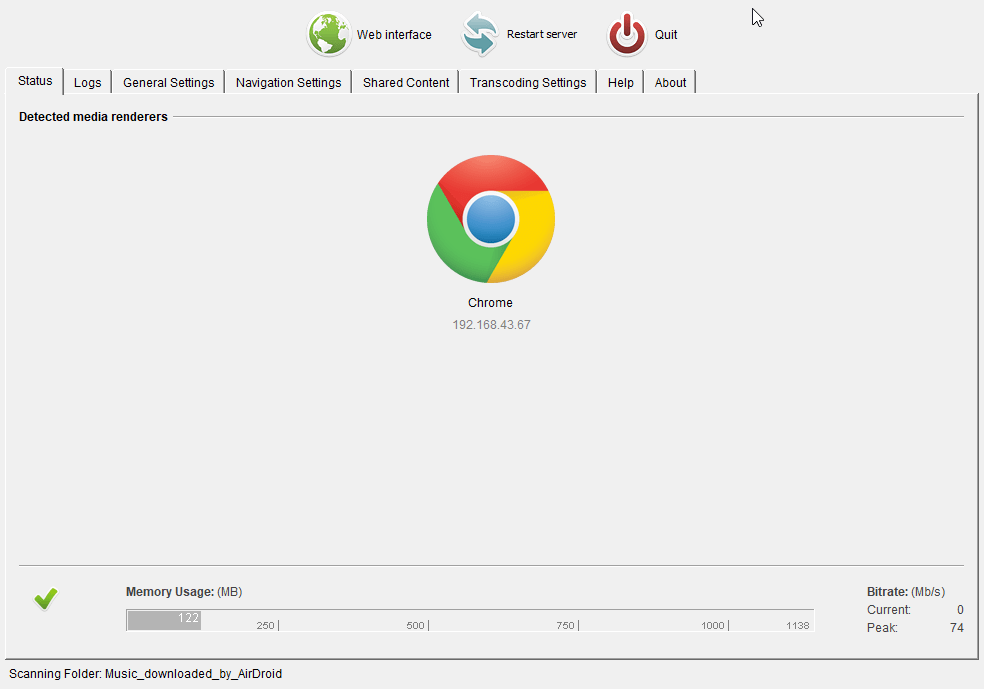This screenshot has width=984, height=689.
Task: Click the Quit label
Action: 666,35
